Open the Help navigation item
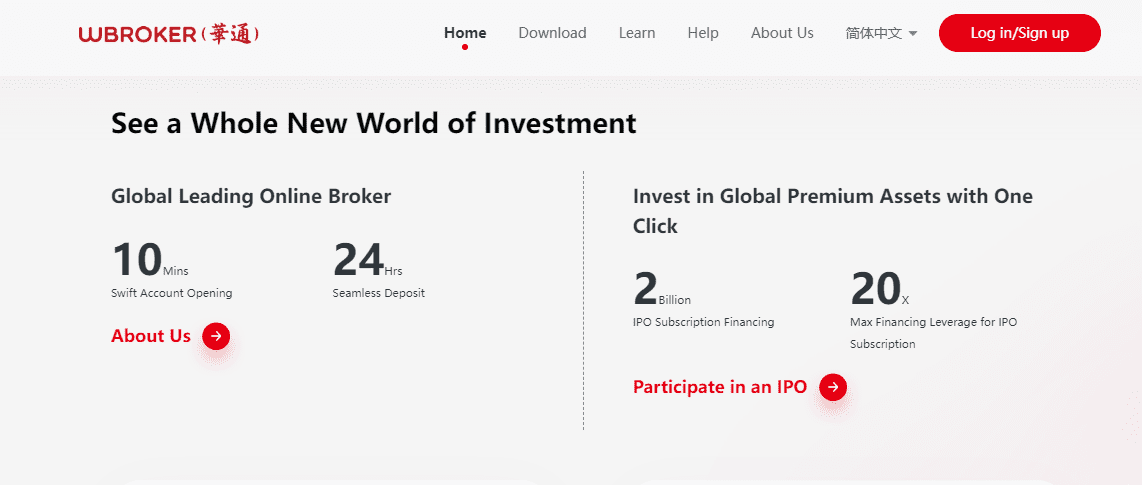 click(703, 33)
